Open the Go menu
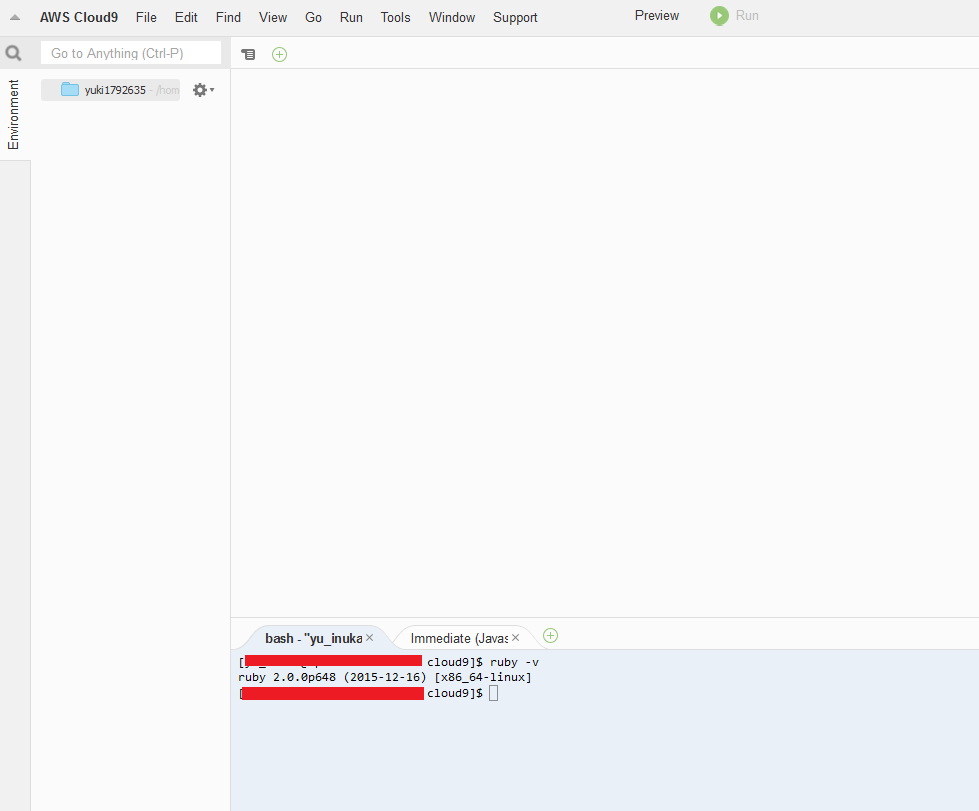Image resolution: width=979 pixels, height=811 pixels. (313, 17)
